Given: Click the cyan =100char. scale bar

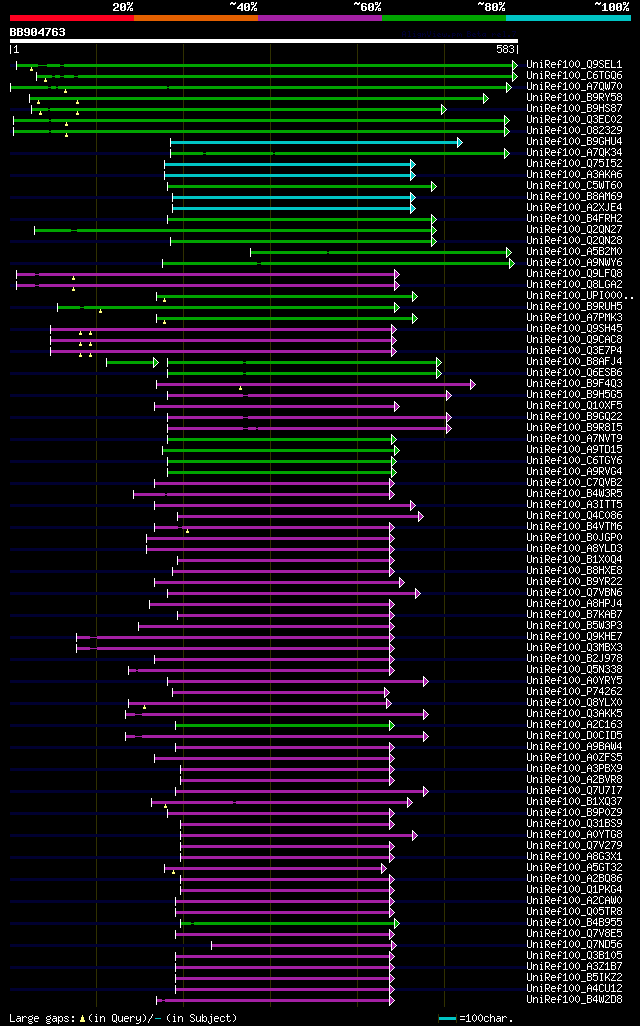Looking at the screenshot, I should [447, 1019].
